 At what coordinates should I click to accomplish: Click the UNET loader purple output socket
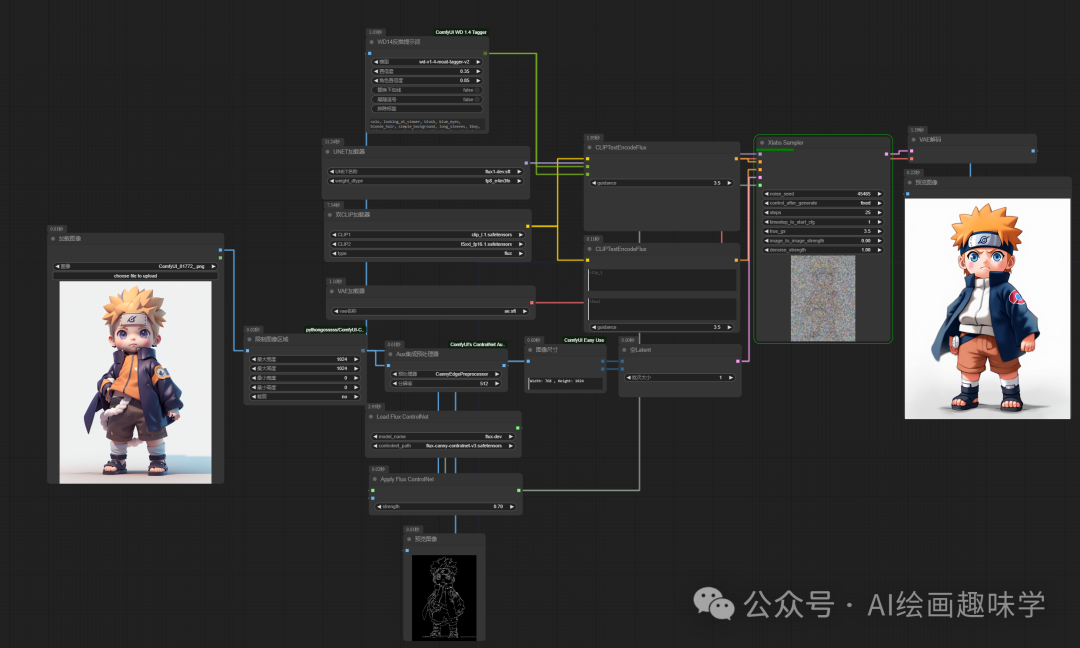tap(526, 163)
